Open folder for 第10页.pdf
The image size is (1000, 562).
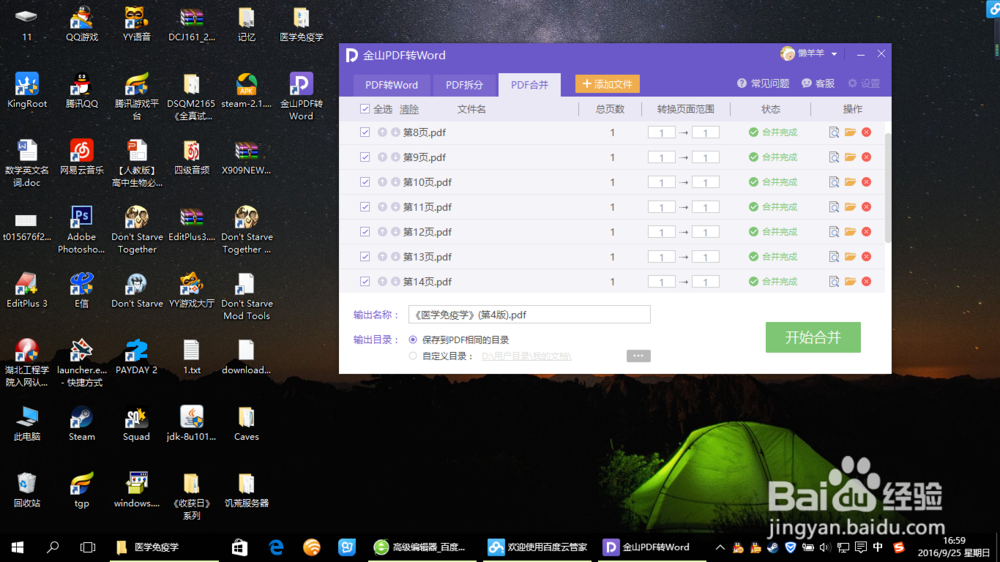coord(850,182)
